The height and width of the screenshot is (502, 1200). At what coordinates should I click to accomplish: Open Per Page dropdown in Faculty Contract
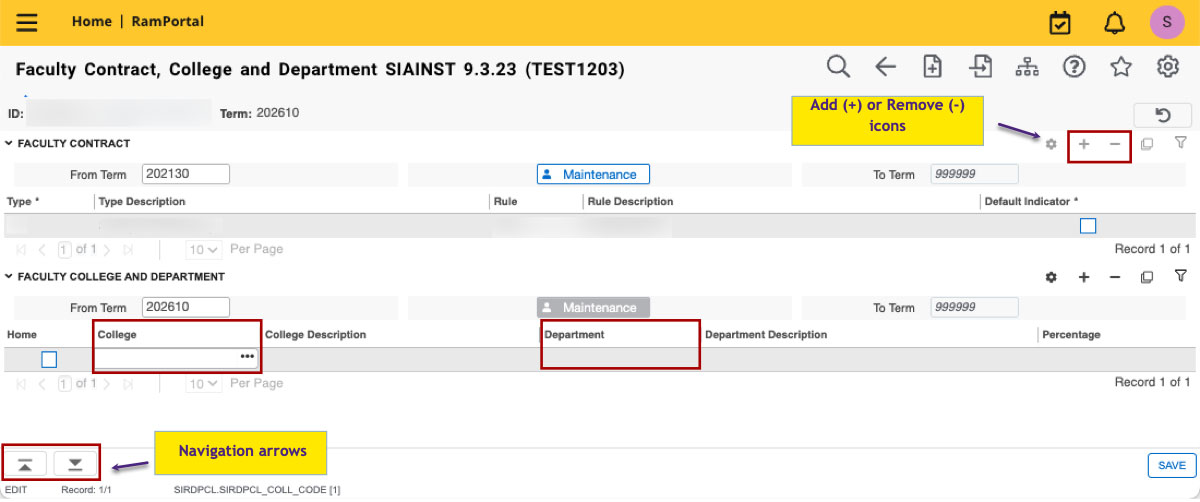[x=204, y=249]
